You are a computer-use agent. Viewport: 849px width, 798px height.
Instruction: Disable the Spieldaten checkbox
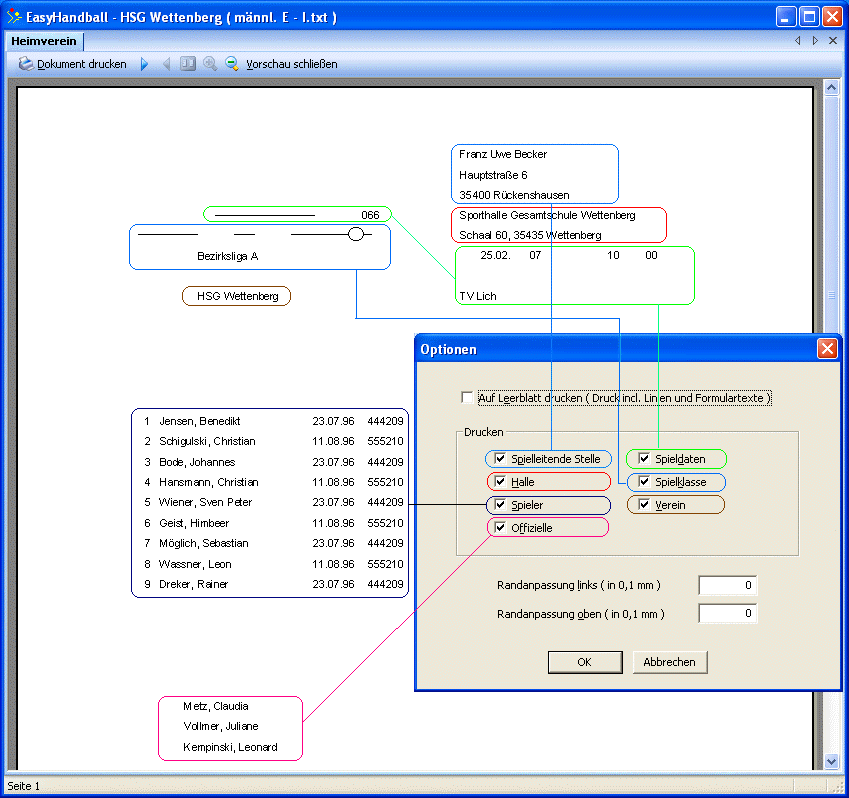(644, 459)
